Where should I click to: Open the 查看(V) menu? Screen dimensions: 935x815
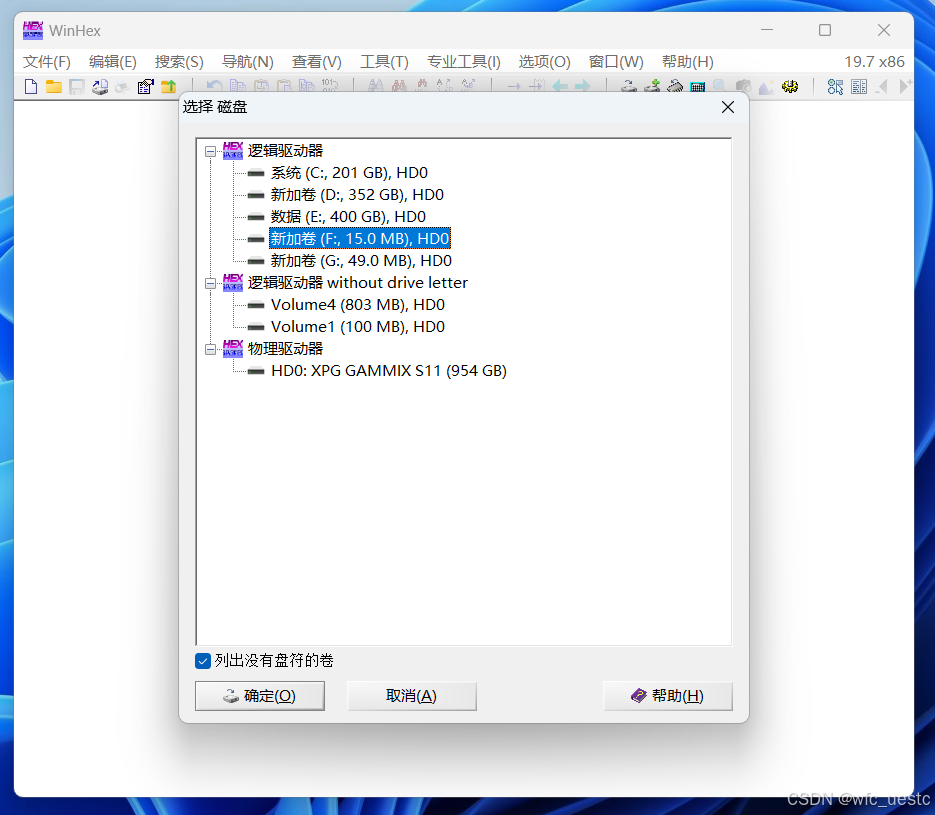(x=317, y=61)
